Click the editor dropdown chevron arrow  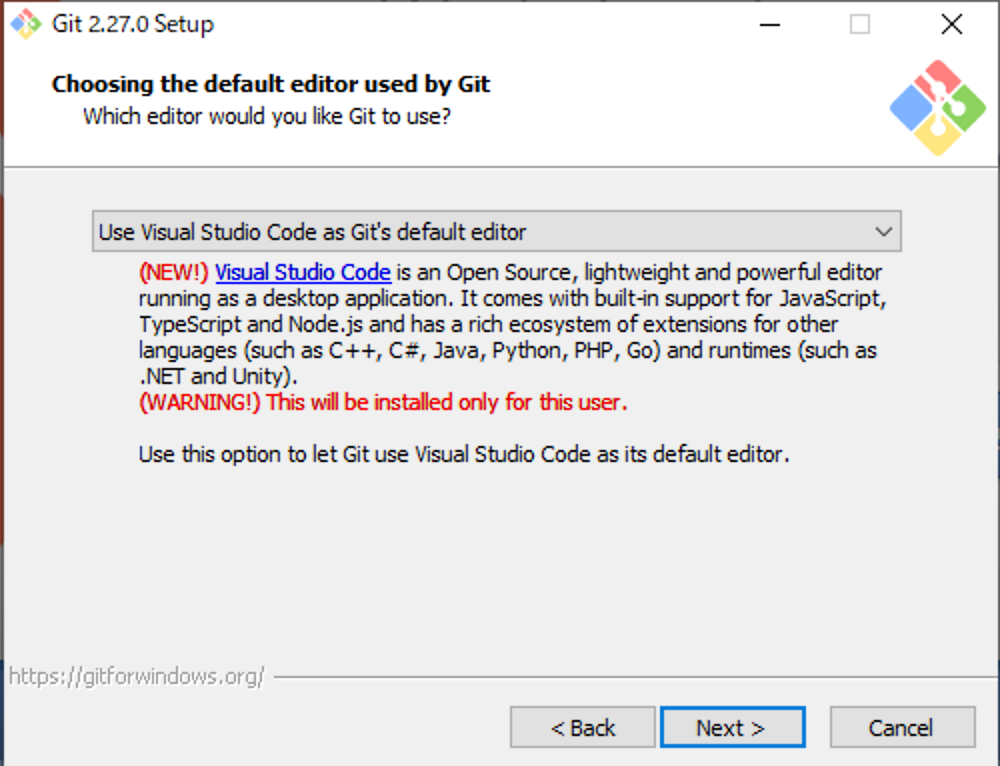[x=883, y=232]
